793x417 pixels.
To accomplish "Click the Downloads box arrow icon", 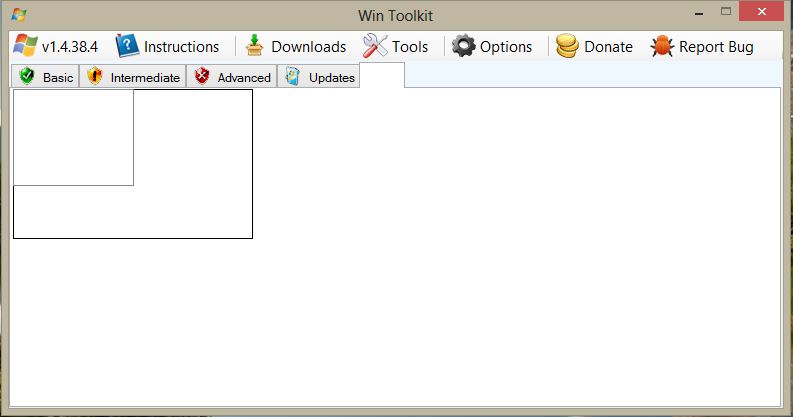I will point(254,45).
